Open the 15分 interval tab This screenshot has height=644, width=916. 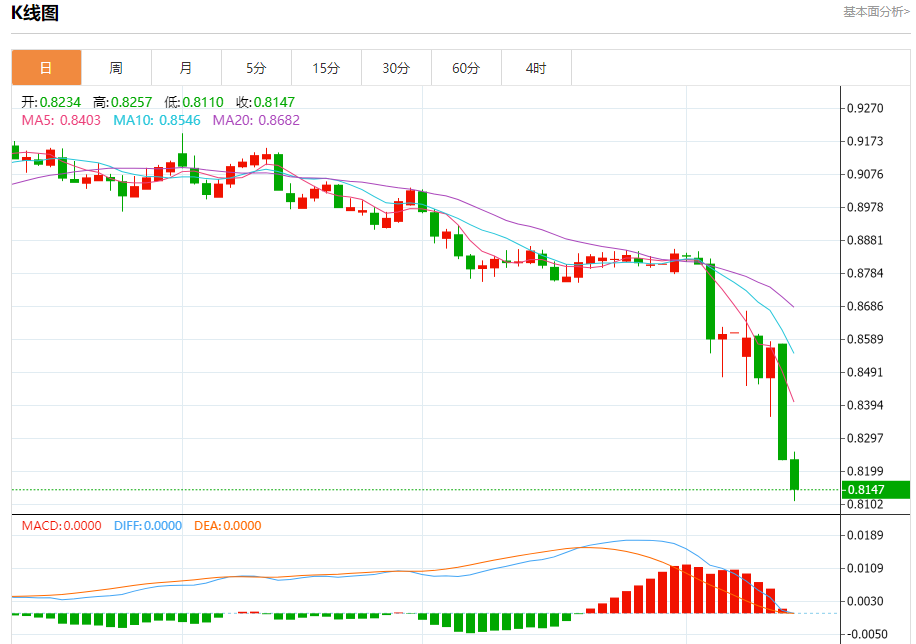click(327, 68)
